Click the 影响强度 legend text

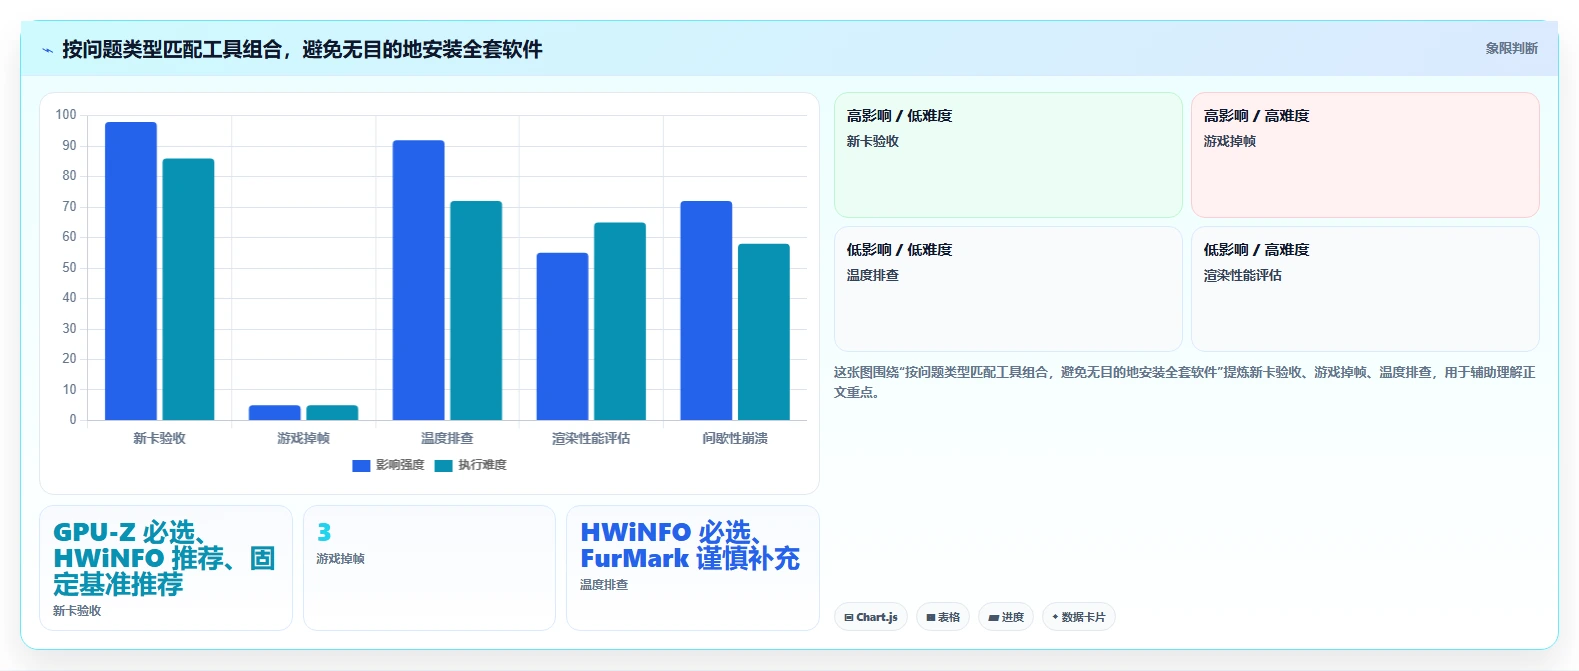point(400,465)
